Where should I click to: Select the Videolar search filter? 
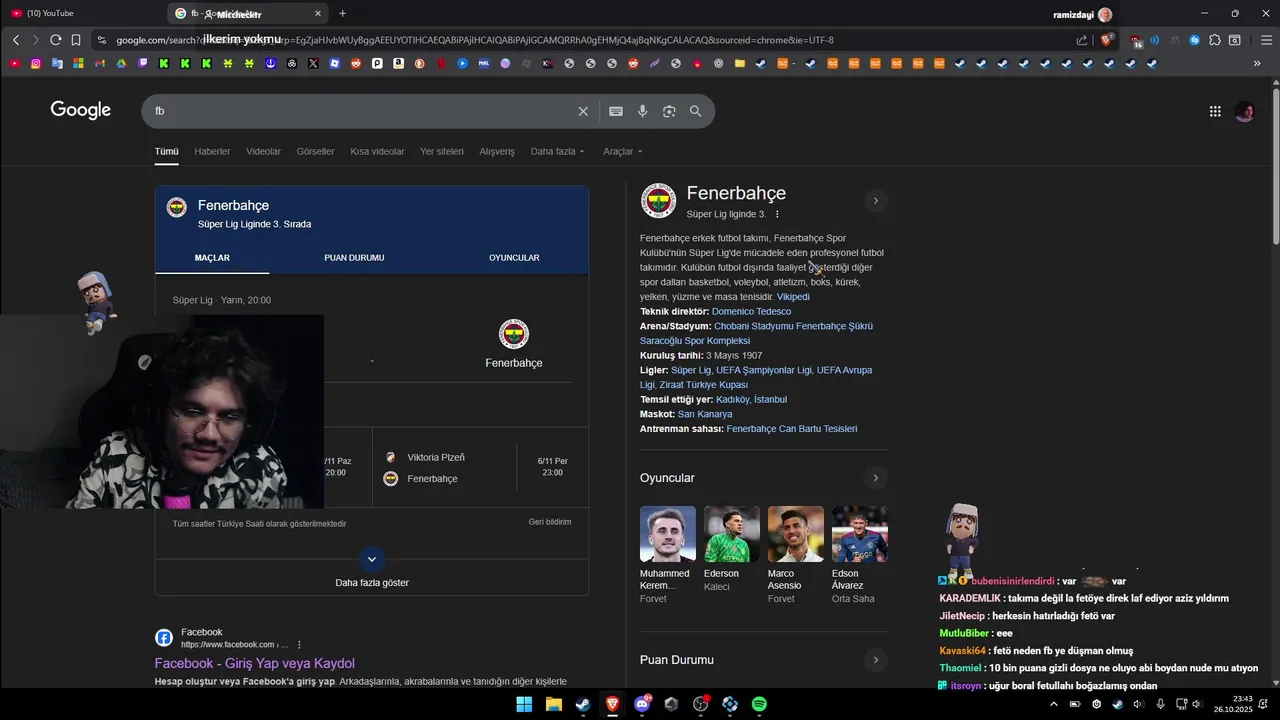pyautogui.click(x=263, y=151)
